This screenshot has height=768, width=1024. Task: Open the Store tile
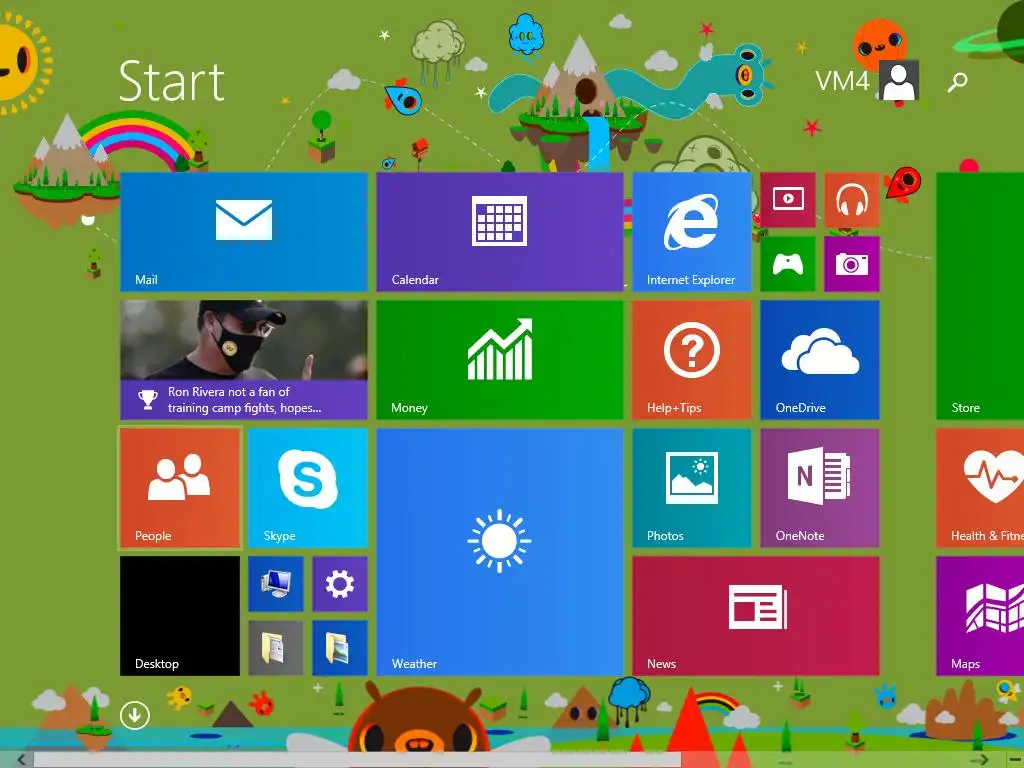click(980, 296)
